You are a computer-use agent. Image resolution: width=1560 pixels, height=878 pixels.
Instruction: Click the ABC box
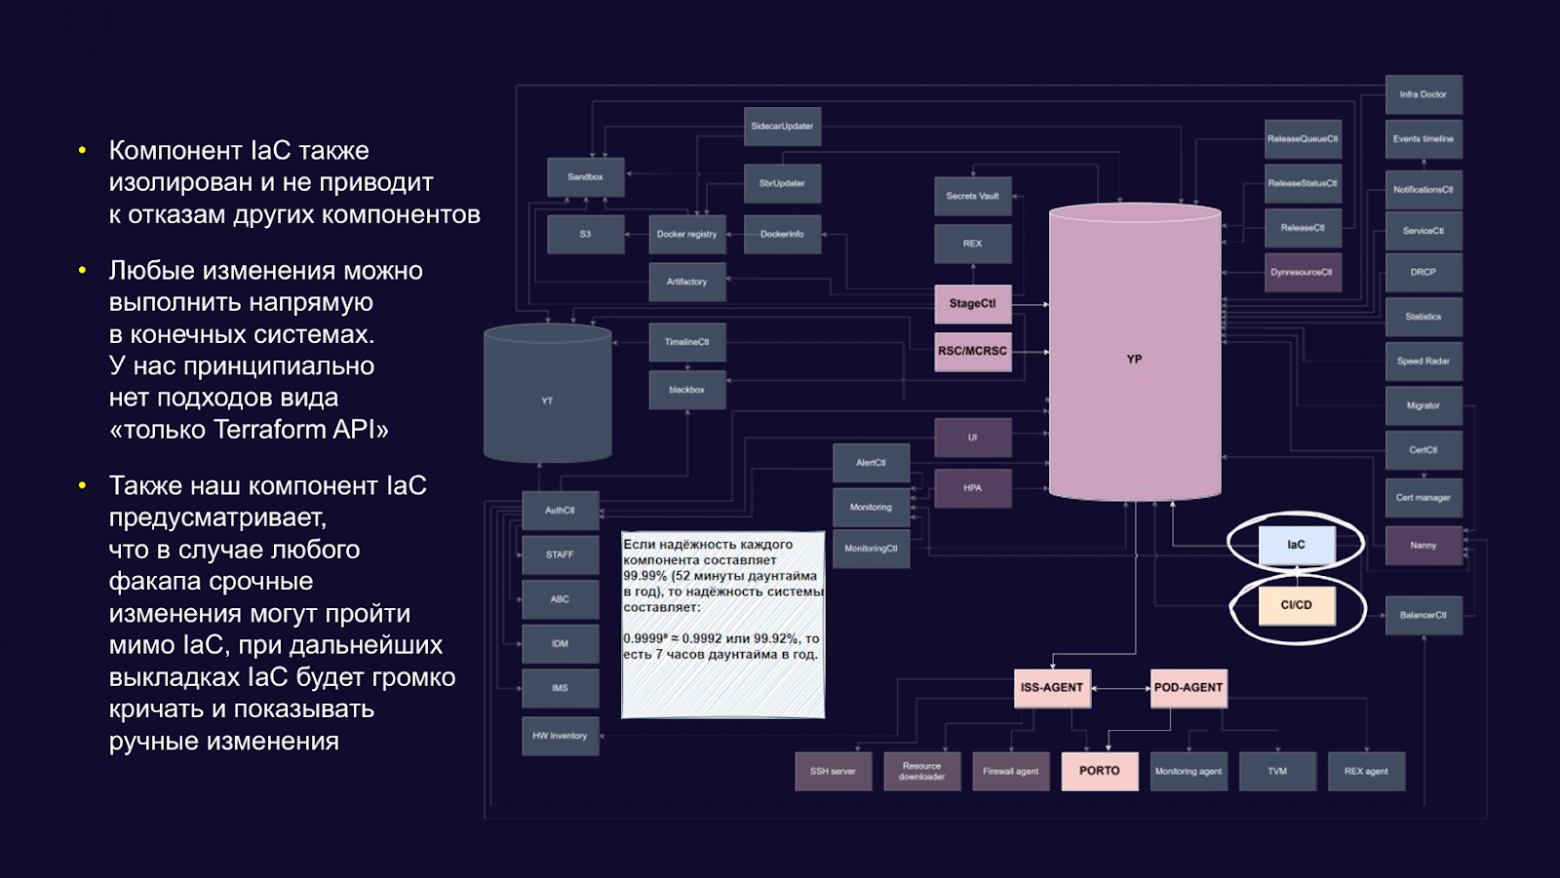[x=560, y=600]
